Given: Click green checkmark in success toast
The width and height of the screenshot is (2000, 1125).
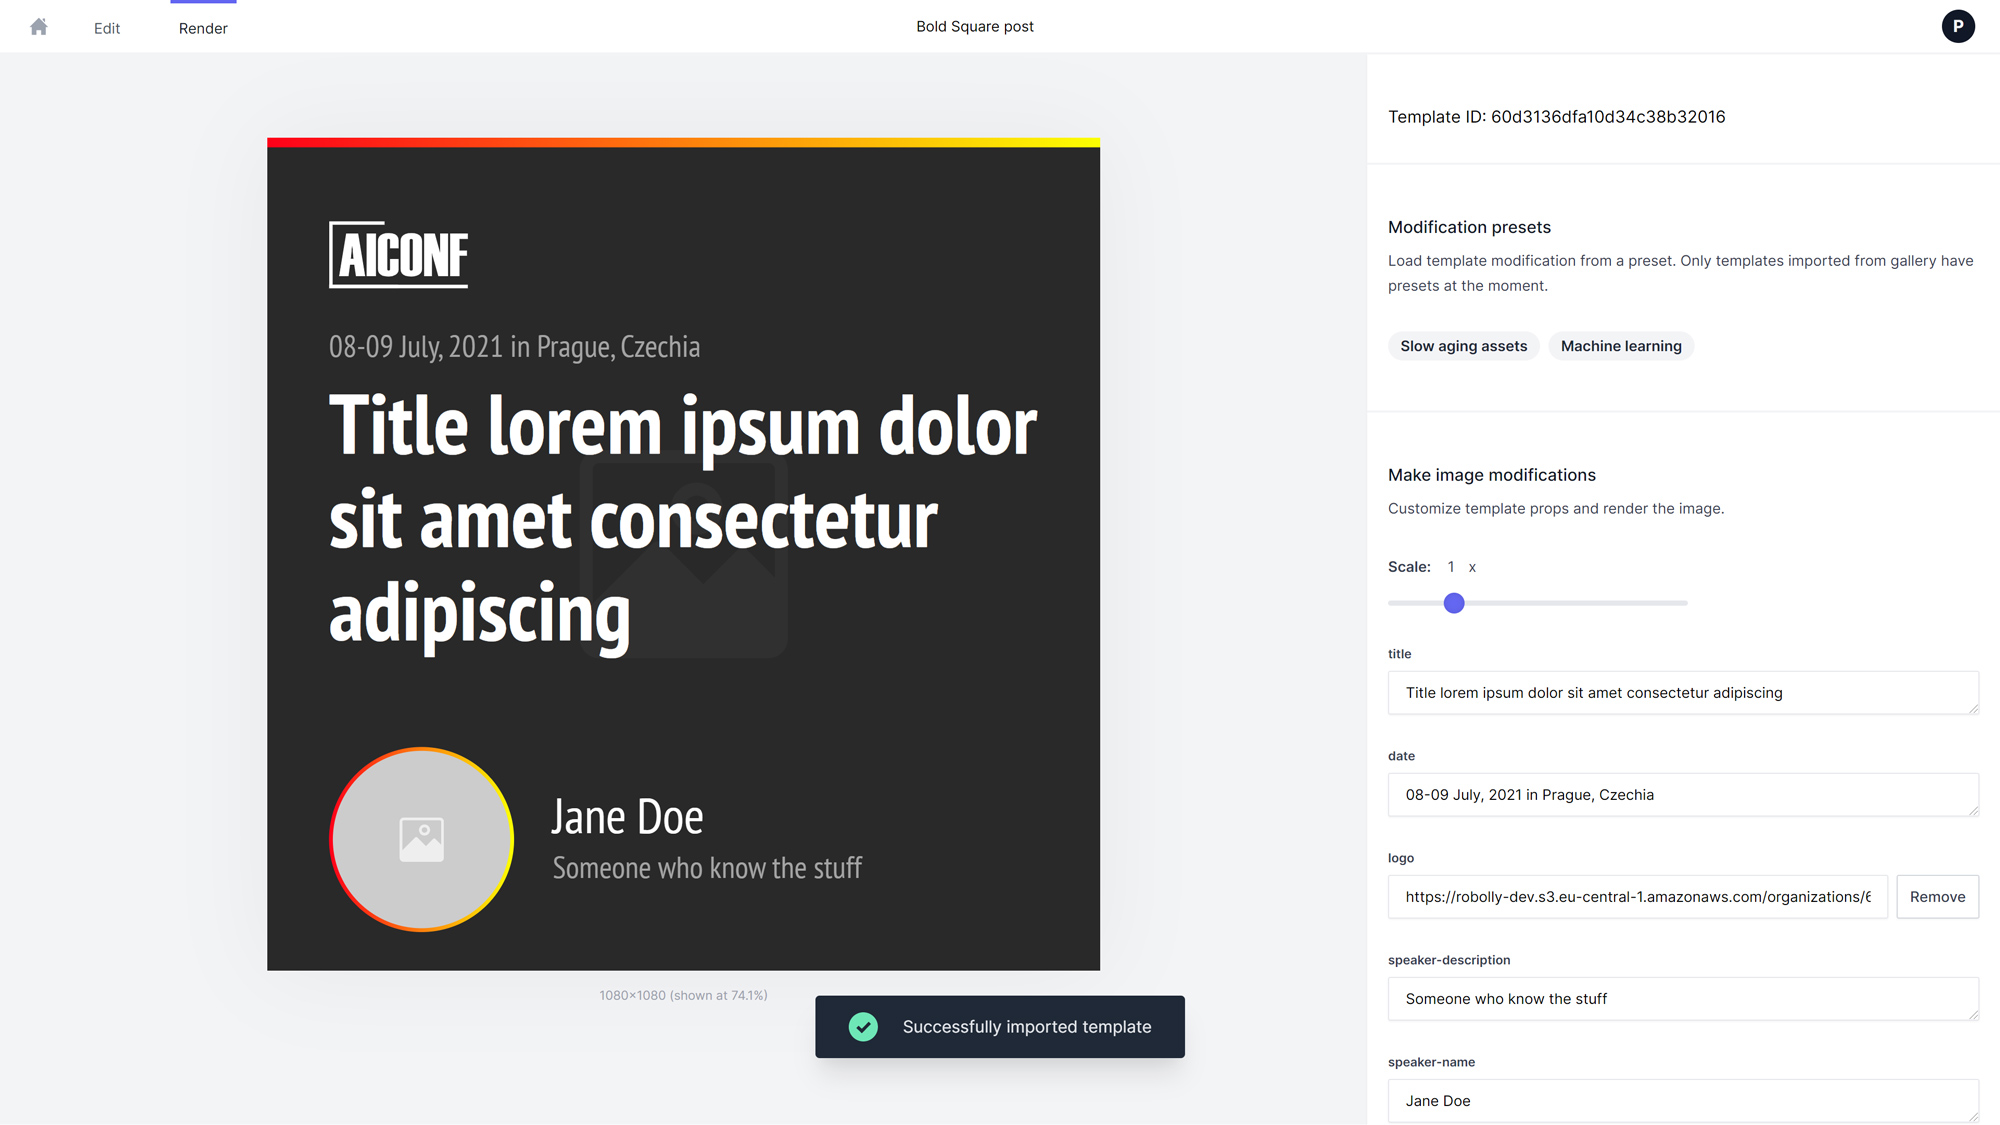Looking at the screenshot, I should (863, 1026).
